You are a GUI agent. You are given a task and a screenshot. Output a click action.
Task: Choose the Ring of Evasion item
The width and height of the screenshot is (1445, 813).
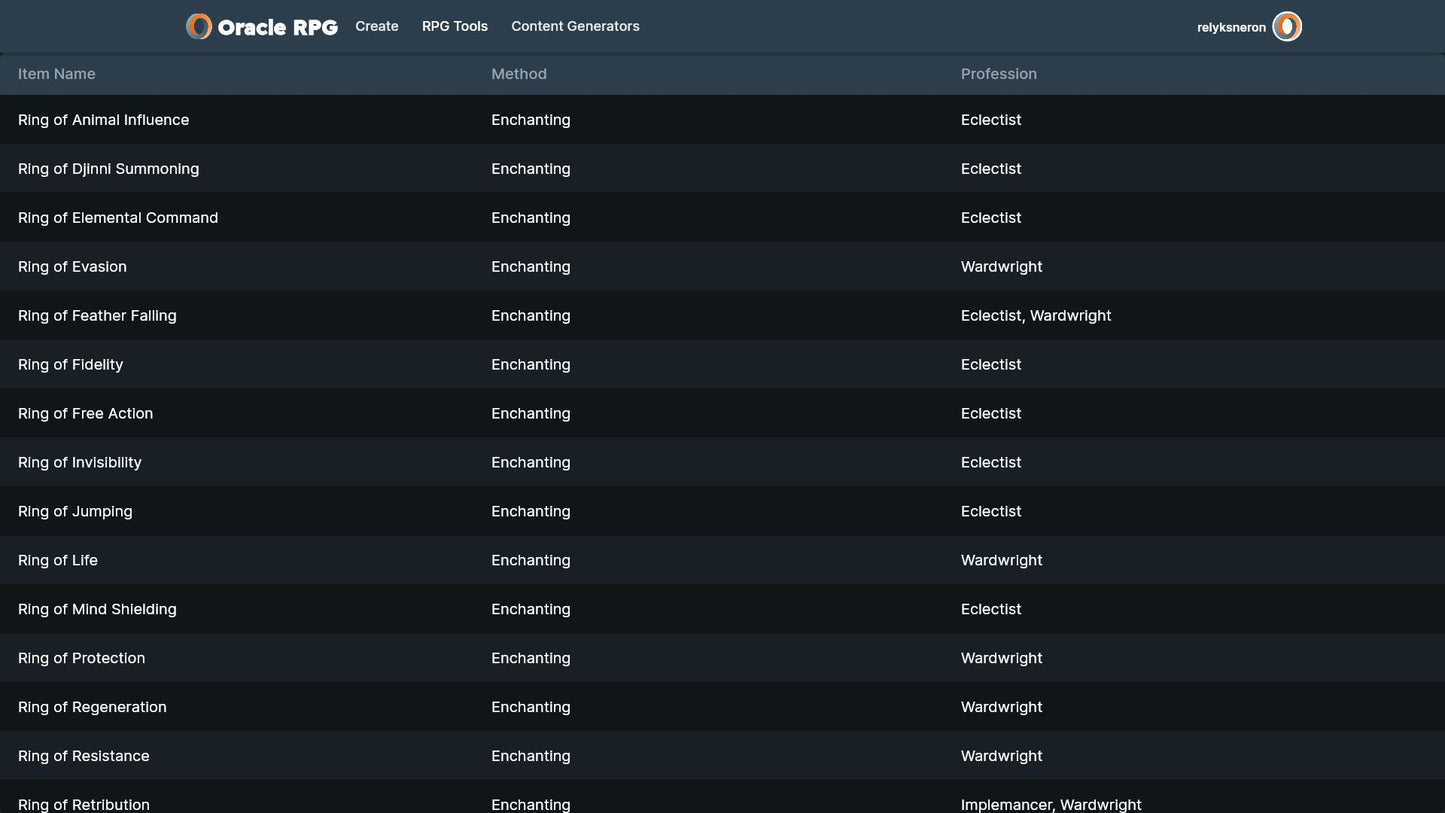point(72,267)
